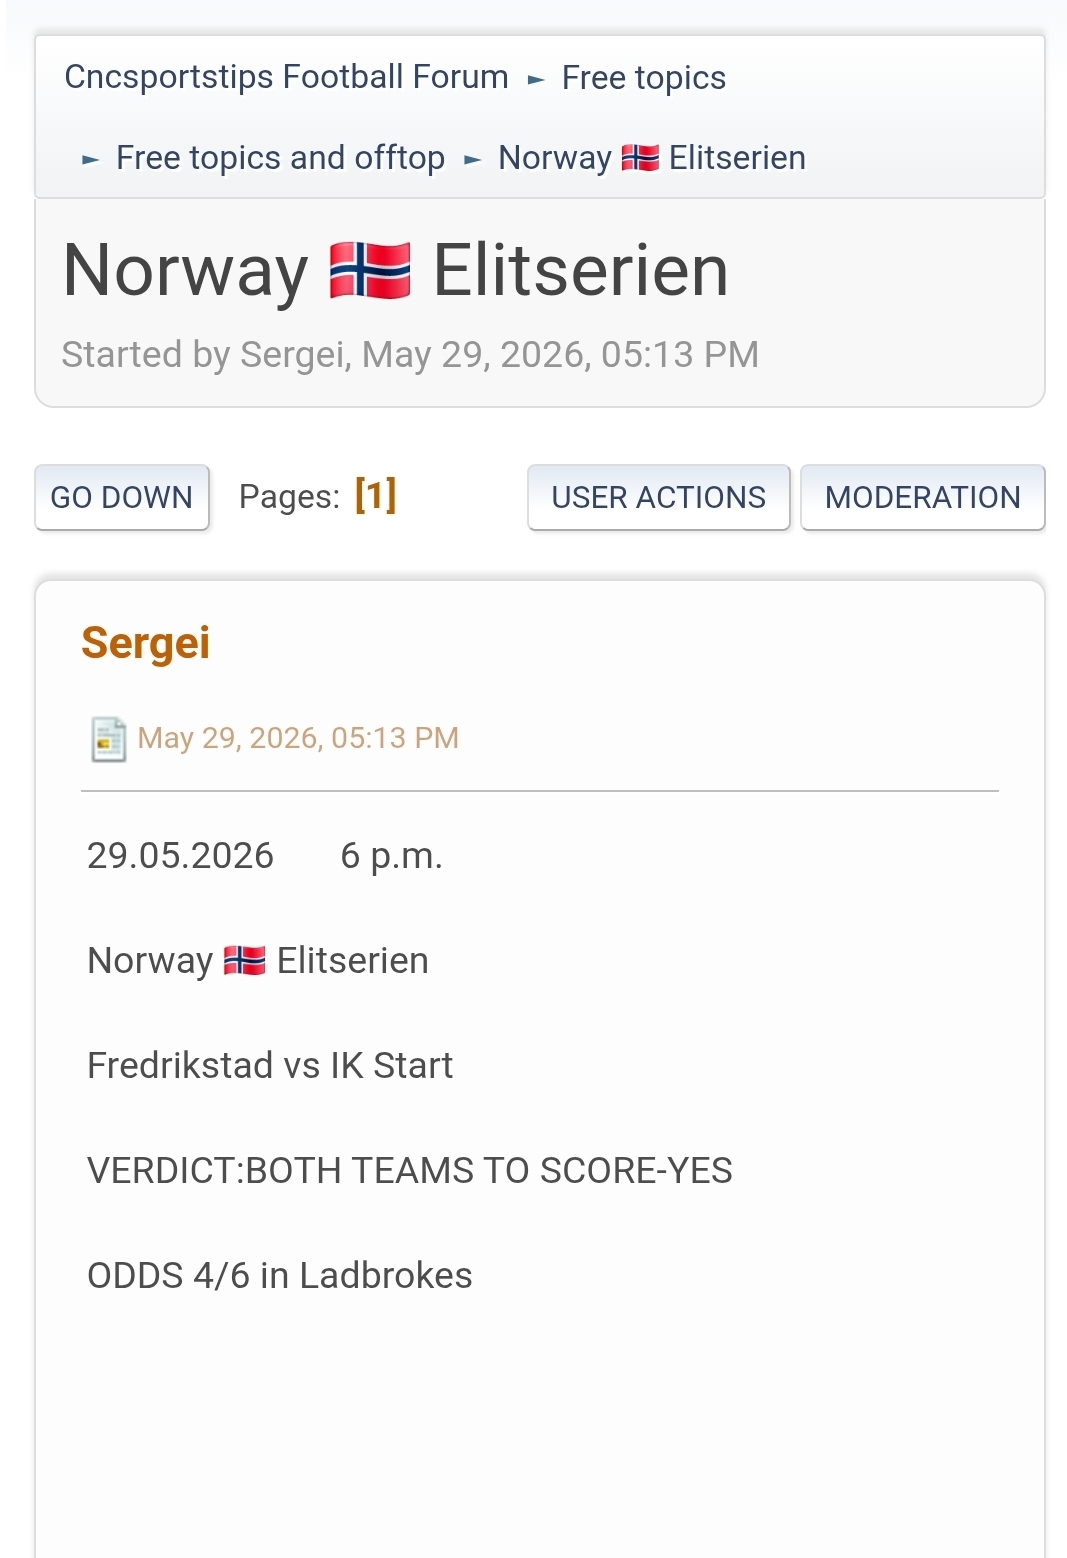
Task: Click the arrow before Free topics and offtop
Action: pyautogui.click(x=90, y=159)
